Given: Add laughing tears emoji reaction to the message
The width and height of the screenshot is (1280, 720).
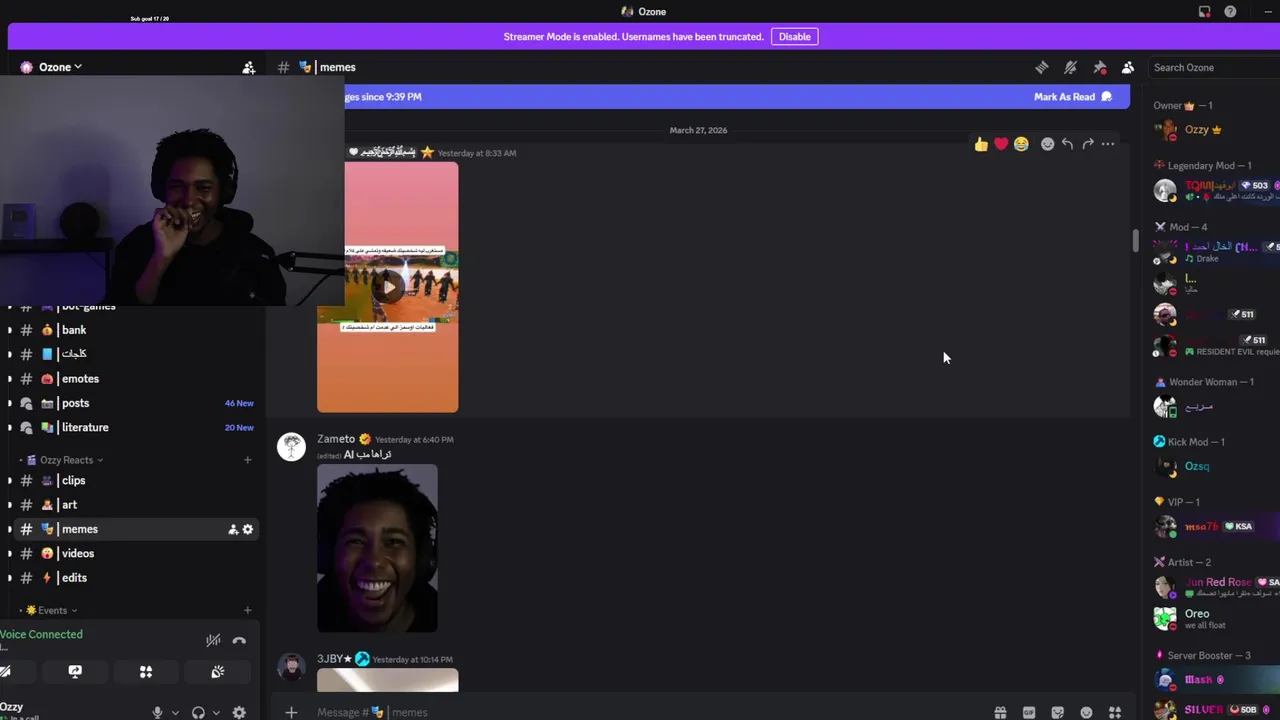Looking at the screenshot, I should click(1021, 144).
